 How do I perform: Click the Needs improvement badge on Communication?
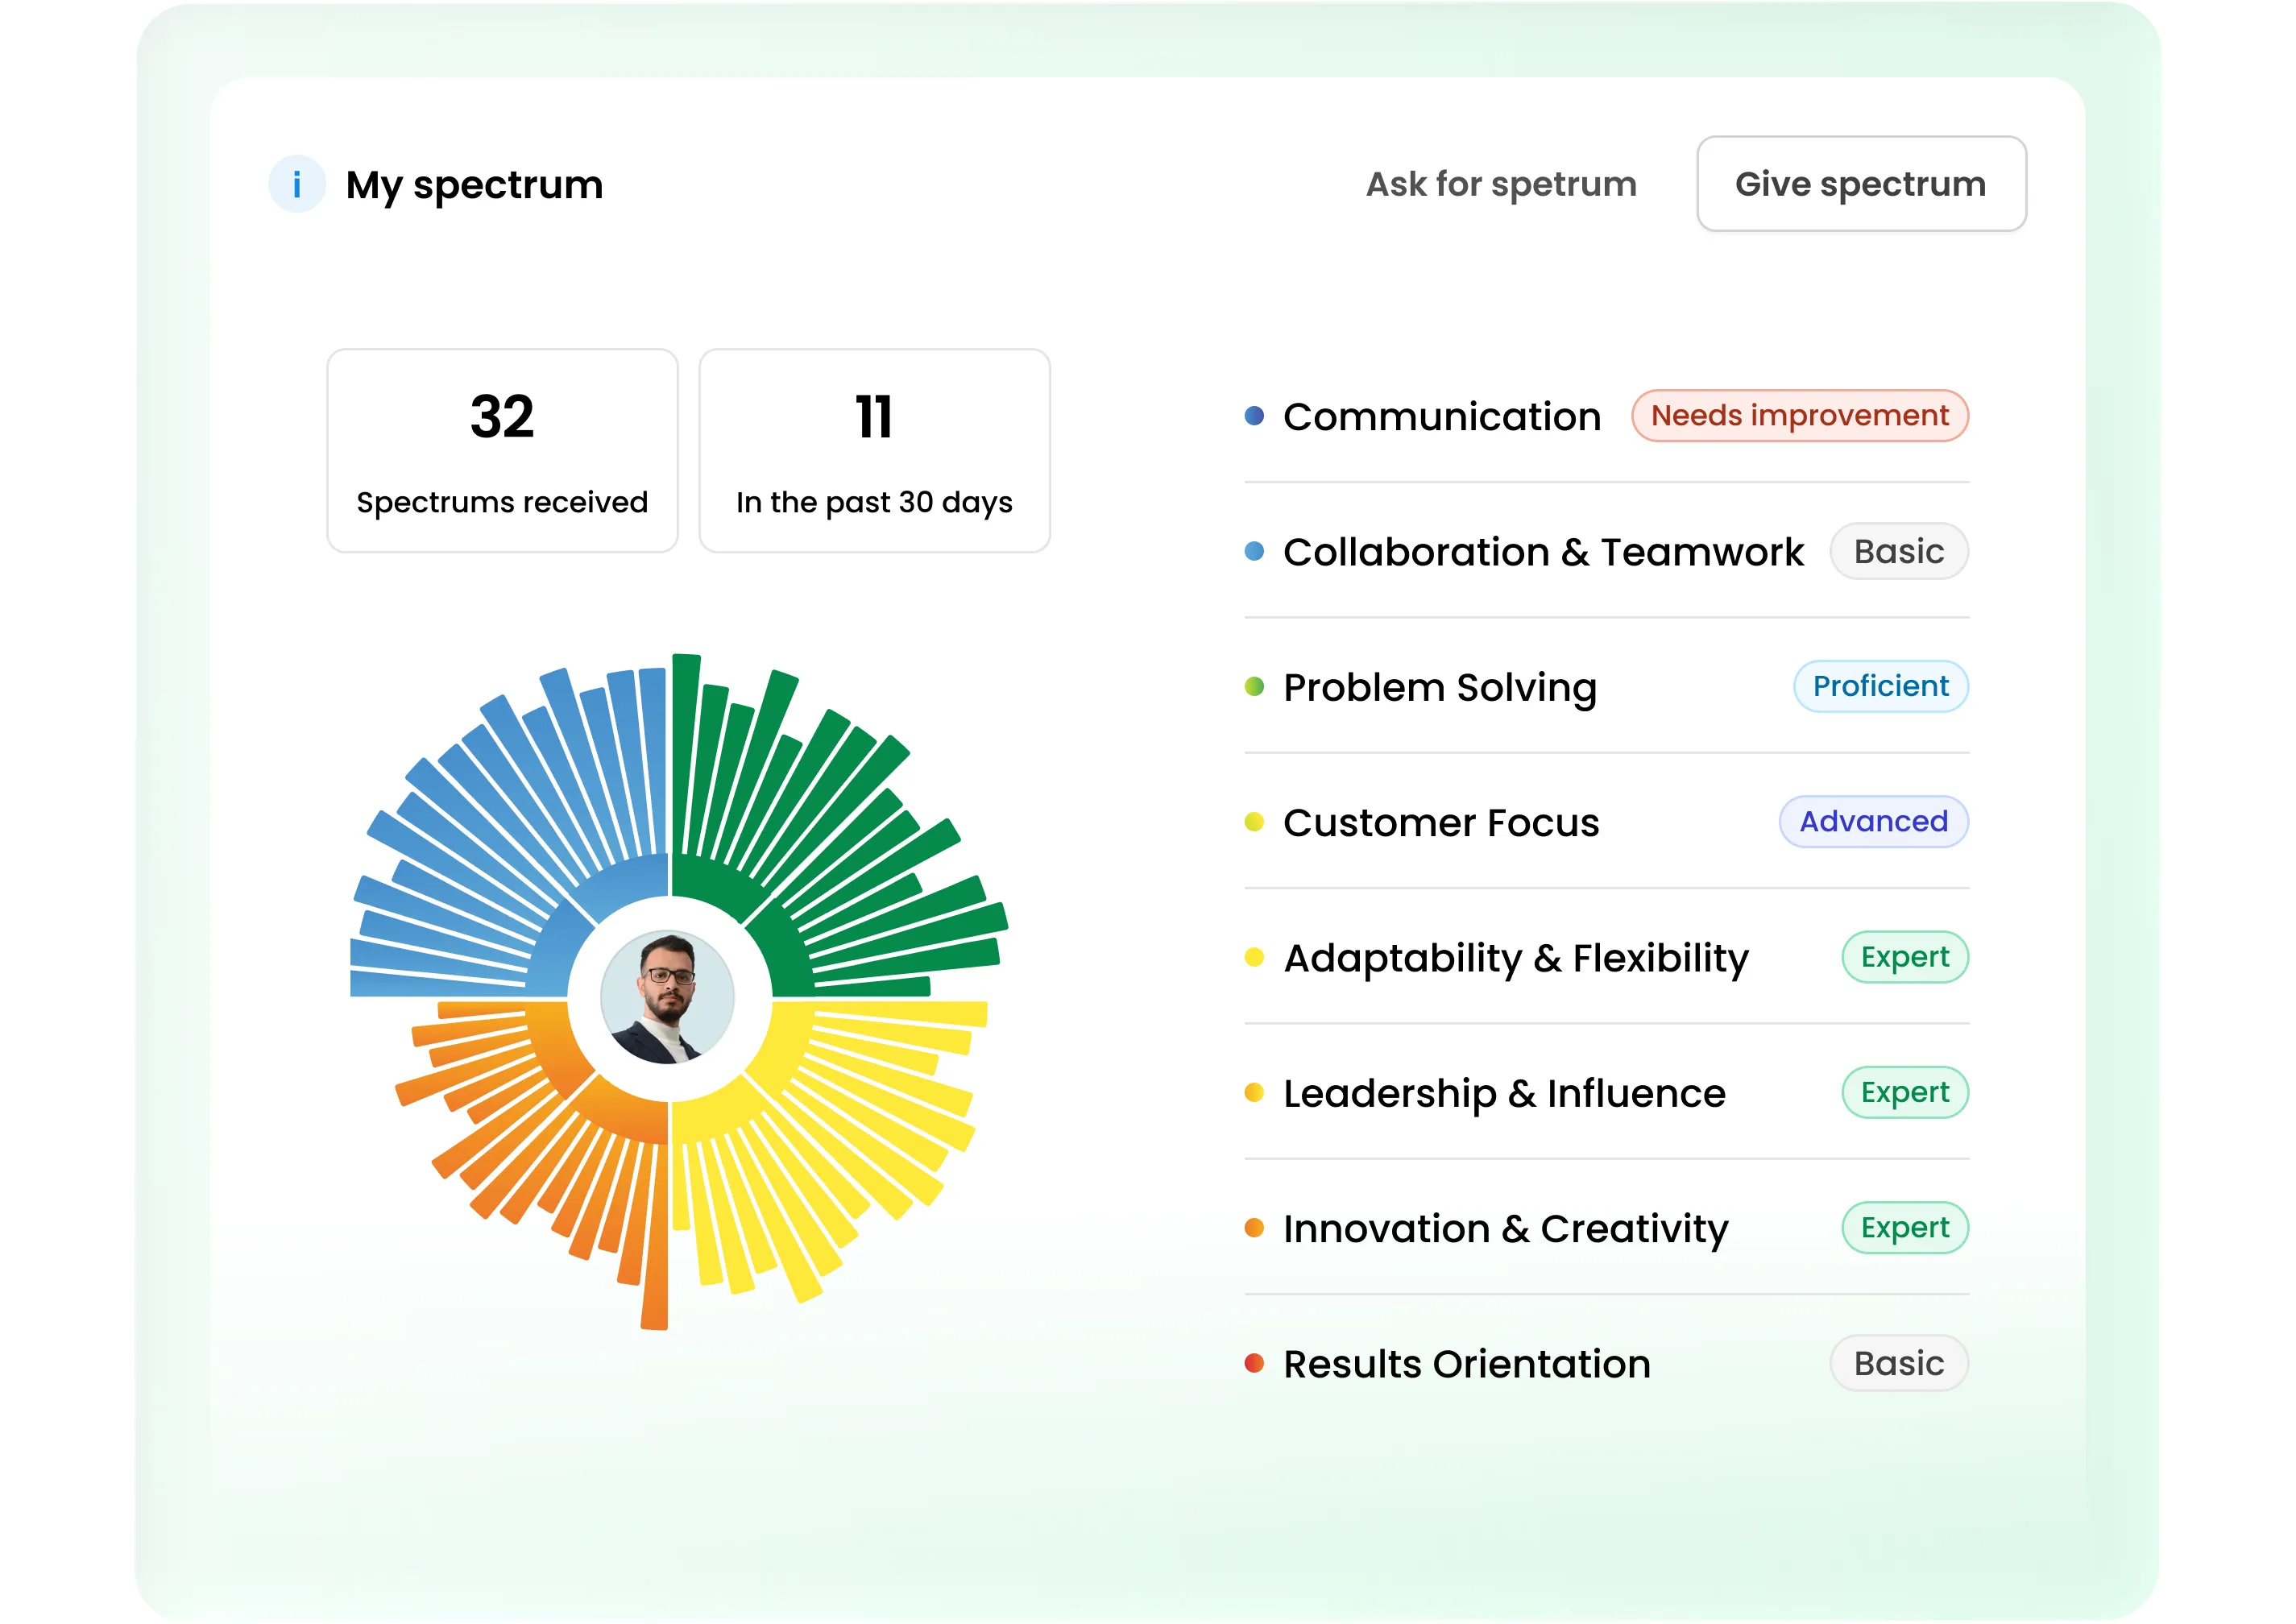[x=1799, y=415]
